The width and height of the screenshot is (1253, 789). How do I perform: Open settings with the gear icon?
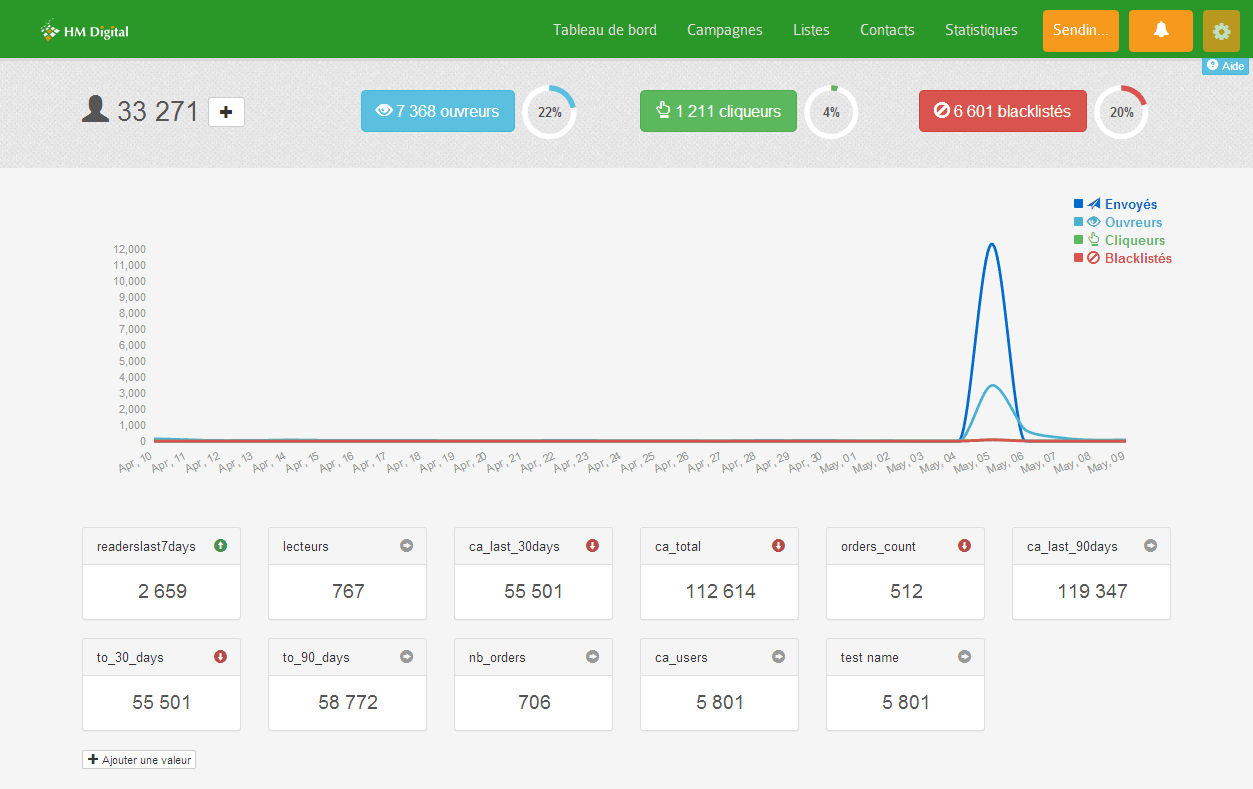1220,30
